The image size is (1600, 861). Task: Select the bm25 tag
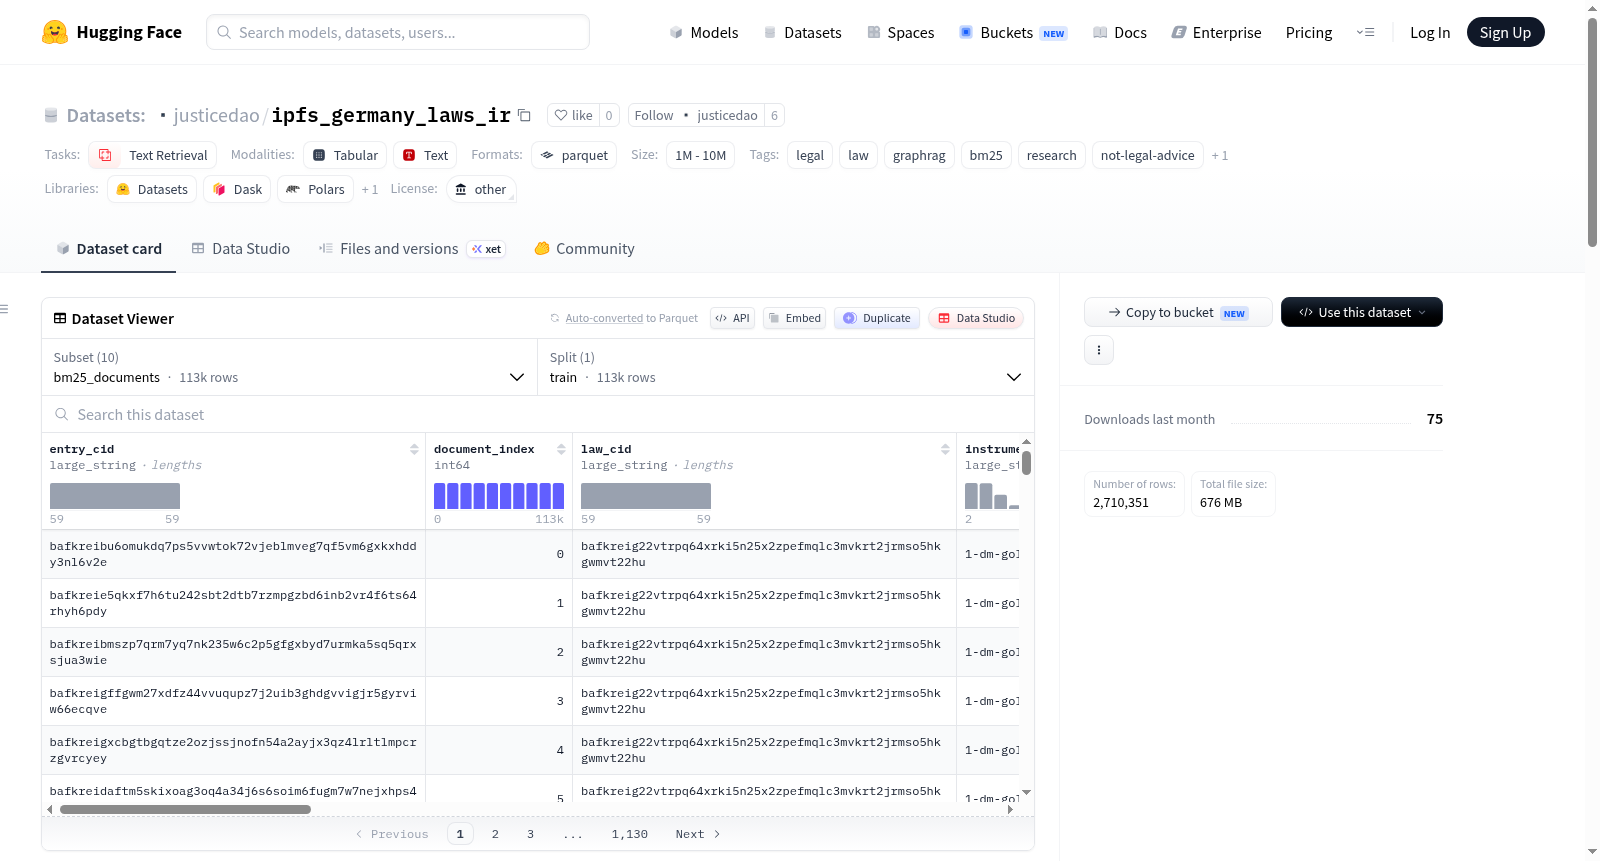point(986,155)
